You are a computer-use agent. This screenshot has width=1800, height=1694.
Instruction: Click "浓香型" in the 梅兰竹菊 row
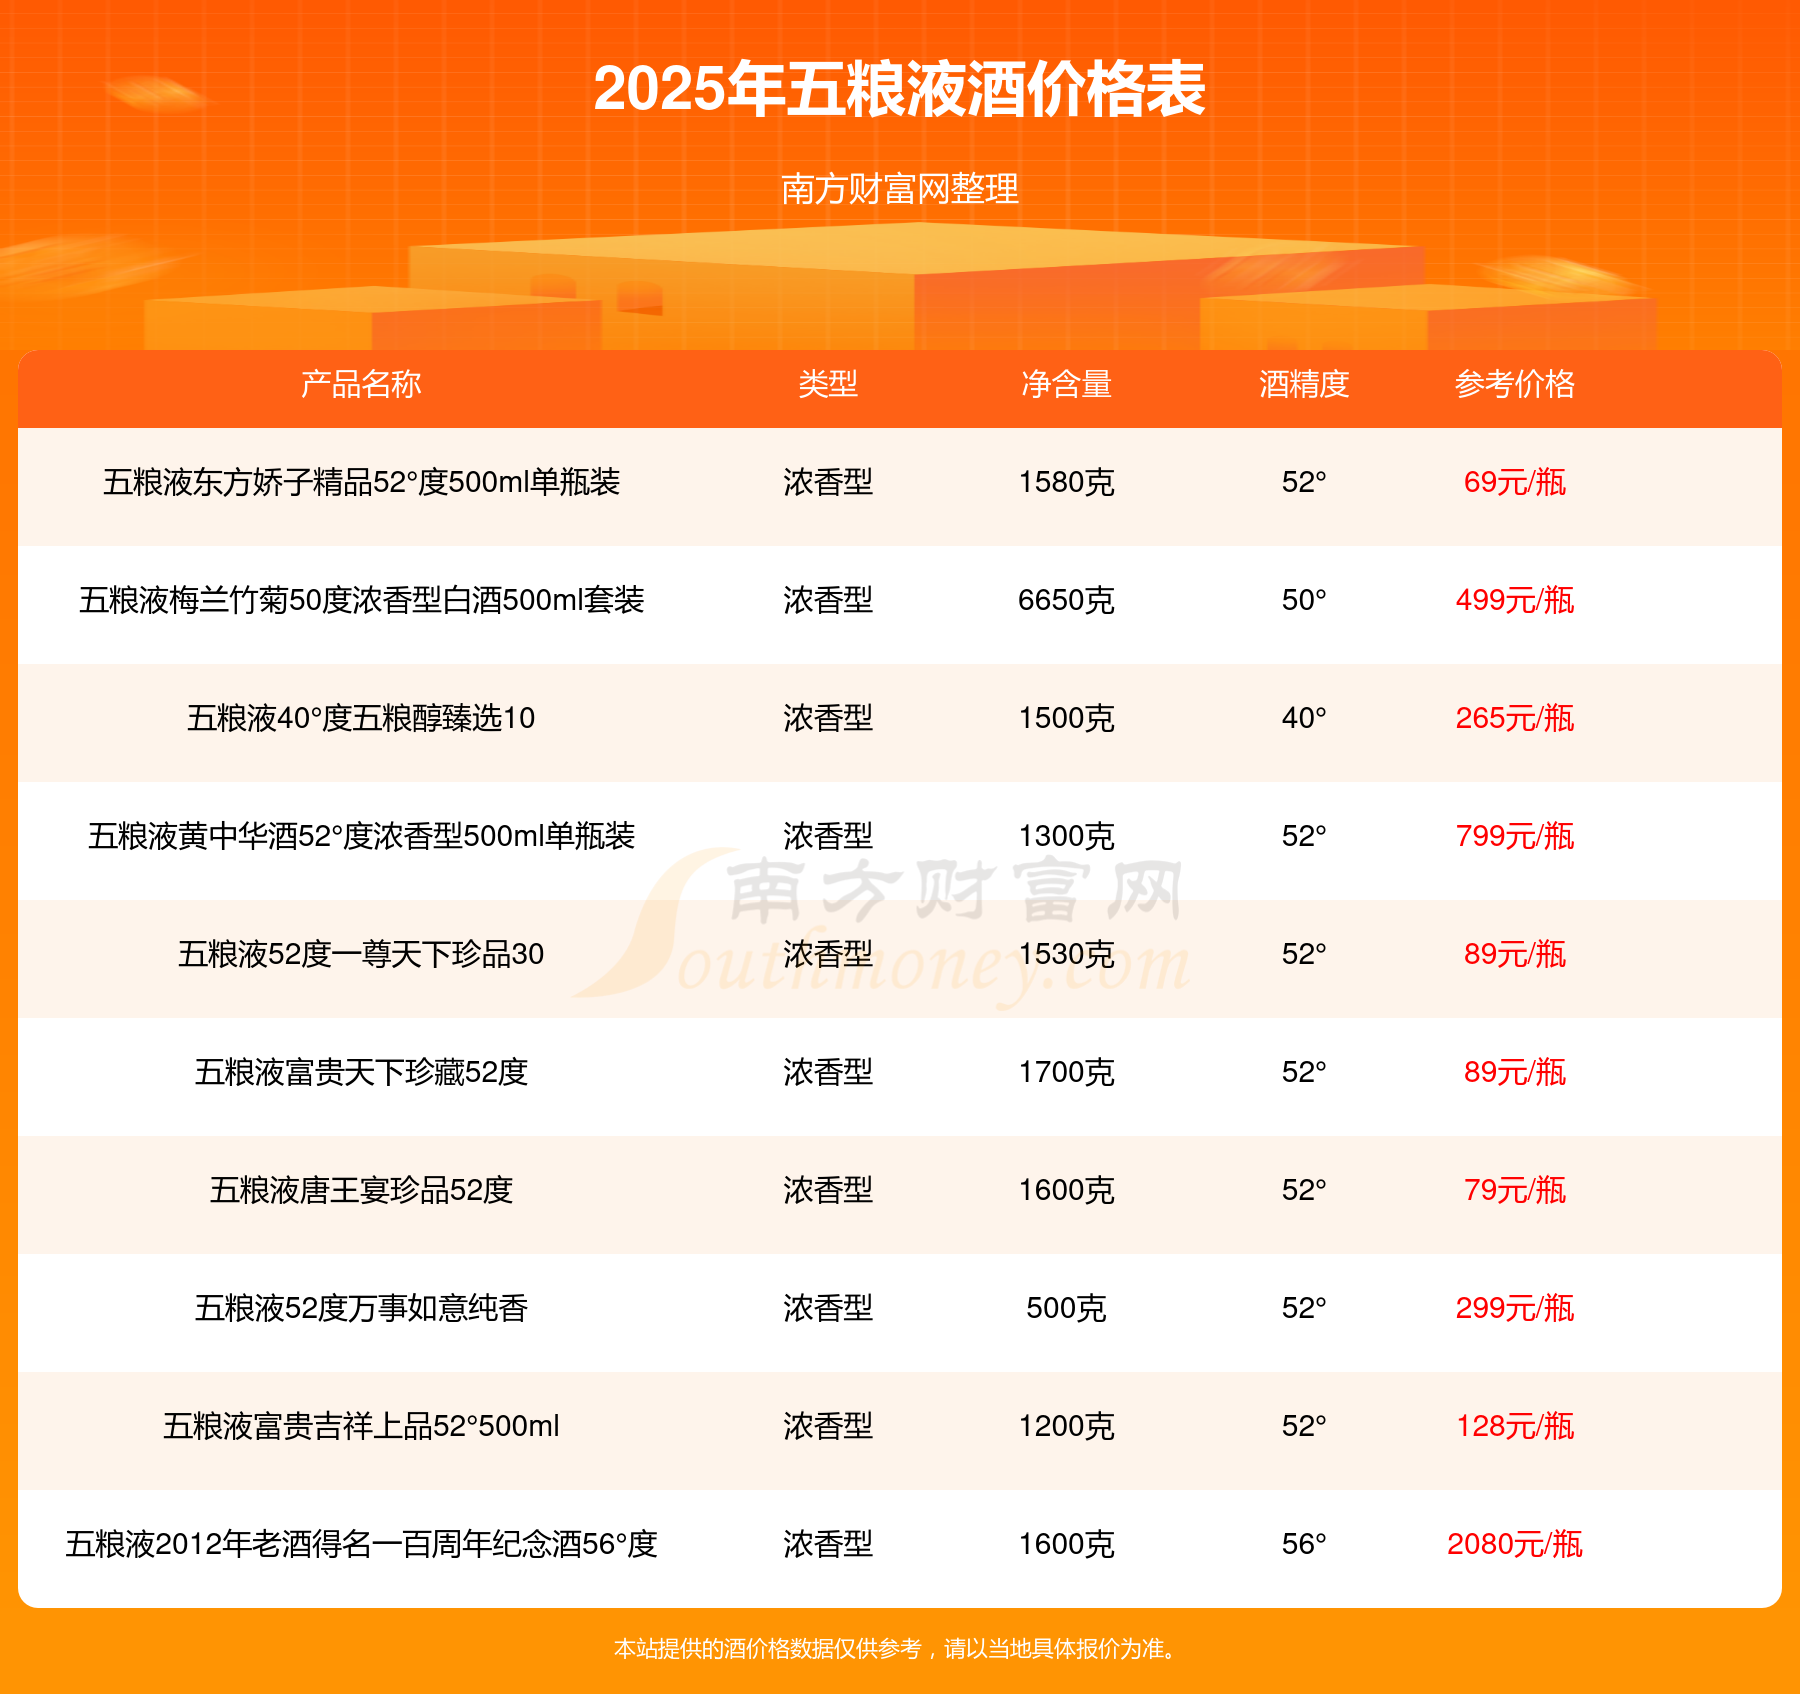[828, 601]
